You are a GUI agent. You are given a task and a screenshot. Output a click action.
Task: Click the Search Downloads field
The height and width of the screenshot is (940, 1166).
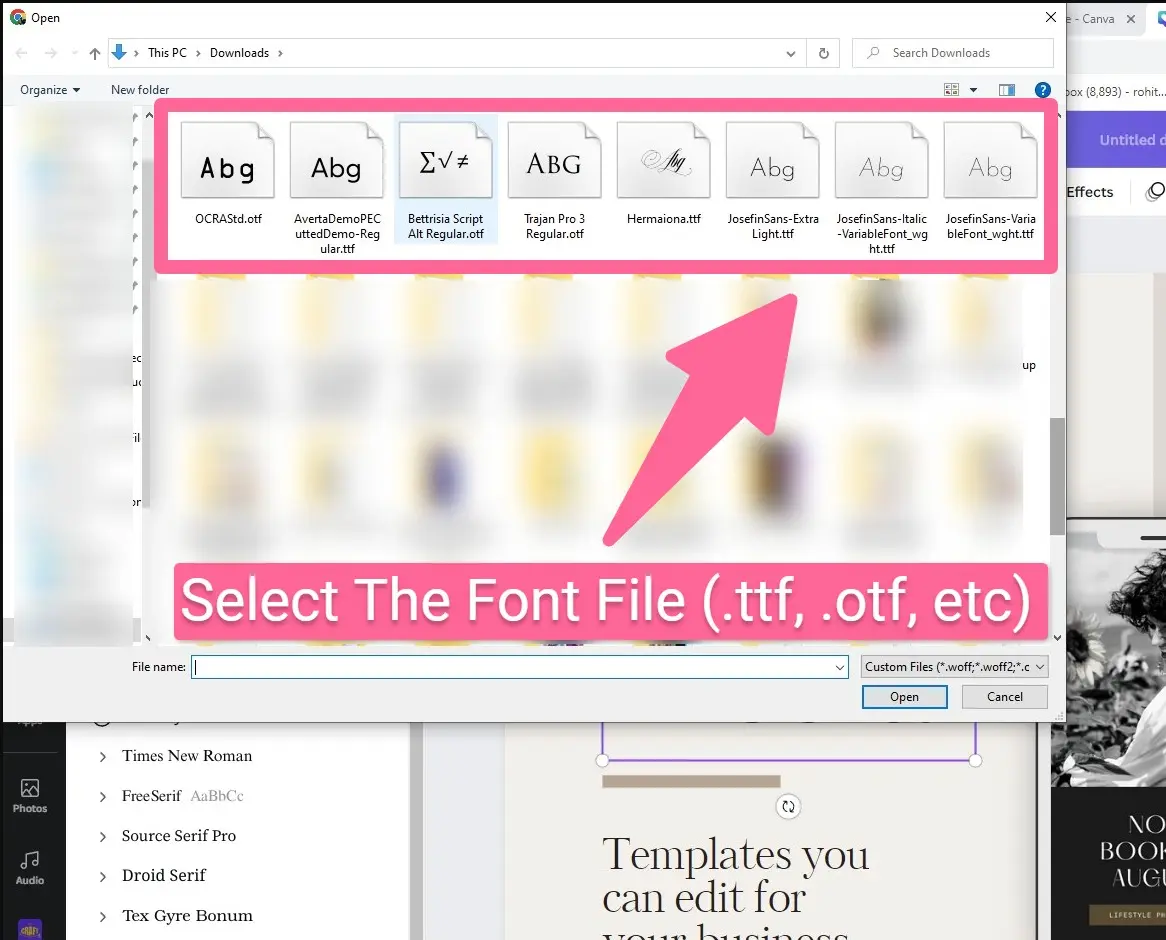tap(953, 53)
